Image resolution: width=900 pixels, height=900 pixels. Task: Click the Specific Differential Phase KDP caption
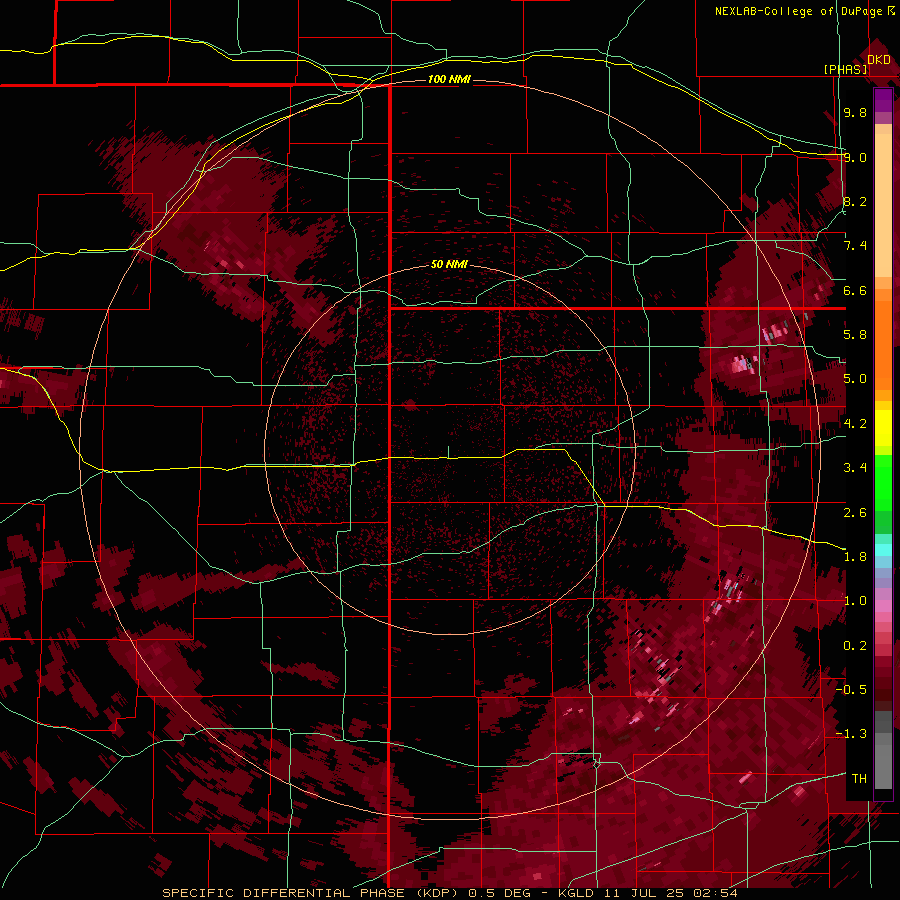pyautogui.click(x=313, y=893)
